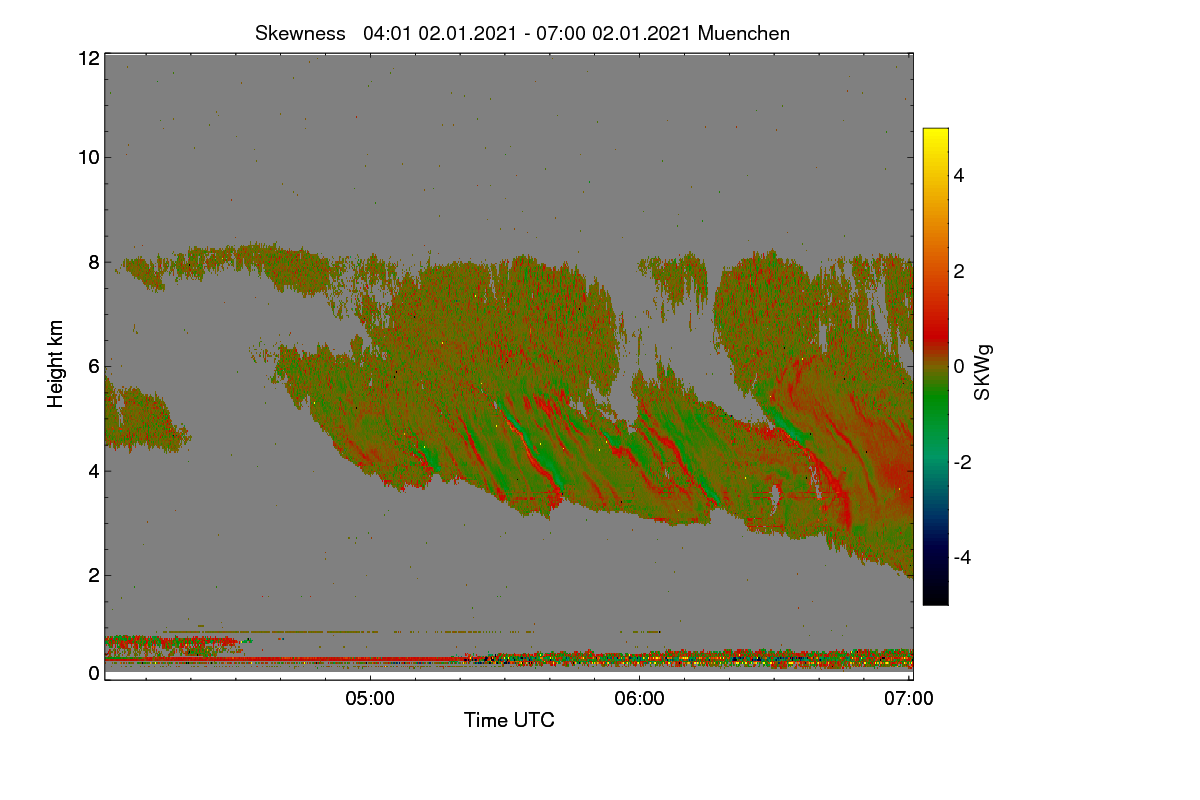Click the 'Time UTC' x-axis label
Screen dimensions: 1200x800
[x=509, y=720]
